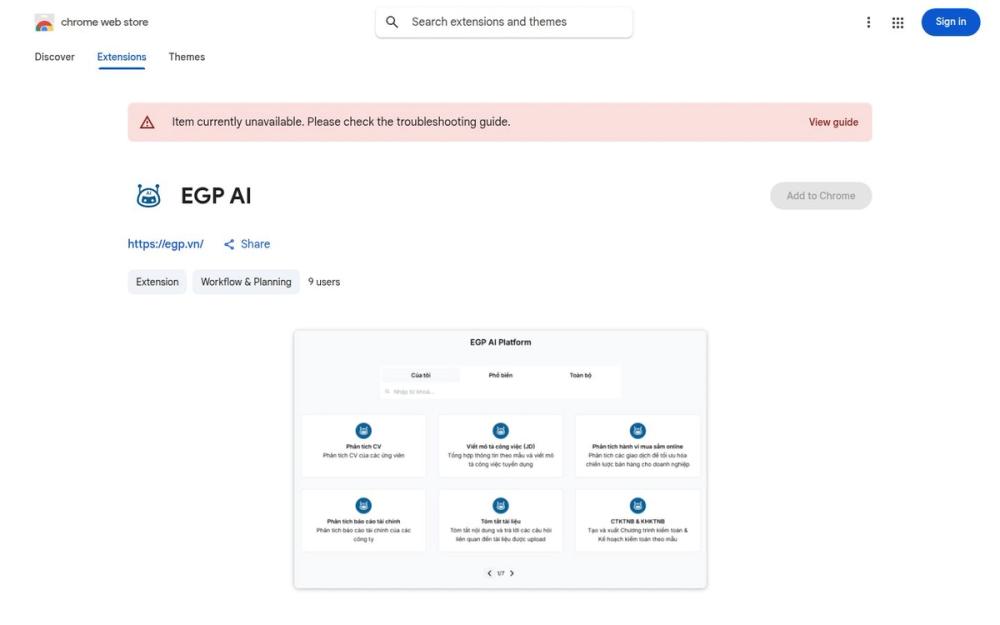Click the chrome web store title text
This screenshot has height=625, width=1000.
click(105, 22)
